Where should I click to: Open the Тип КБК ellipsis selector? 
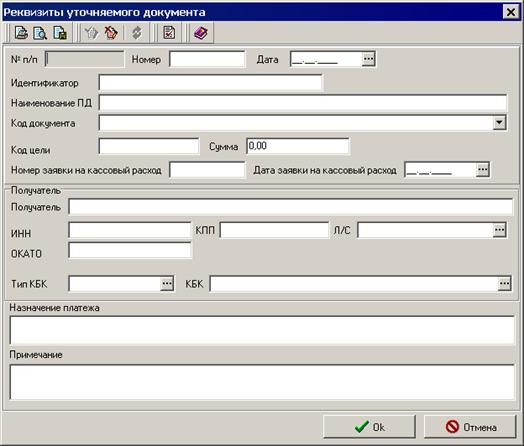167,284
